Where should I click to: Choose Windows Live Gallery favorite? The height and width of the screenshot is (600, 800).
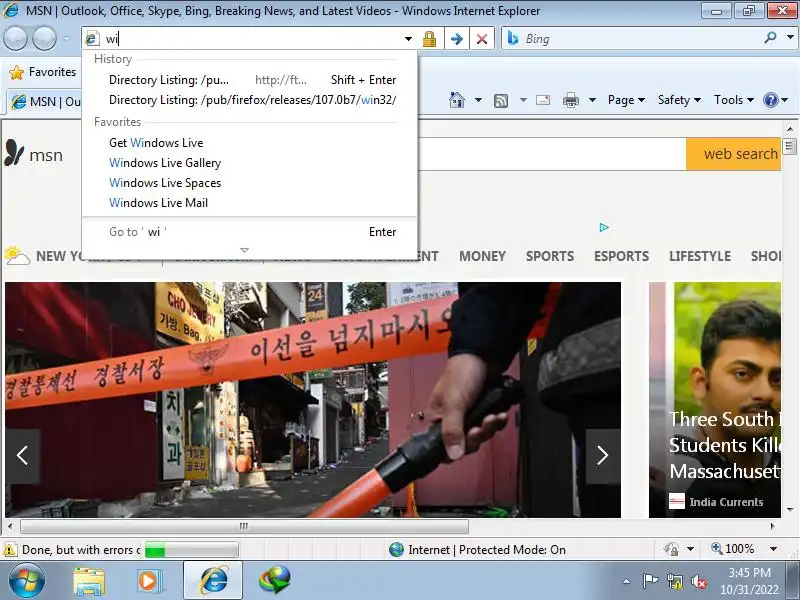249,163
